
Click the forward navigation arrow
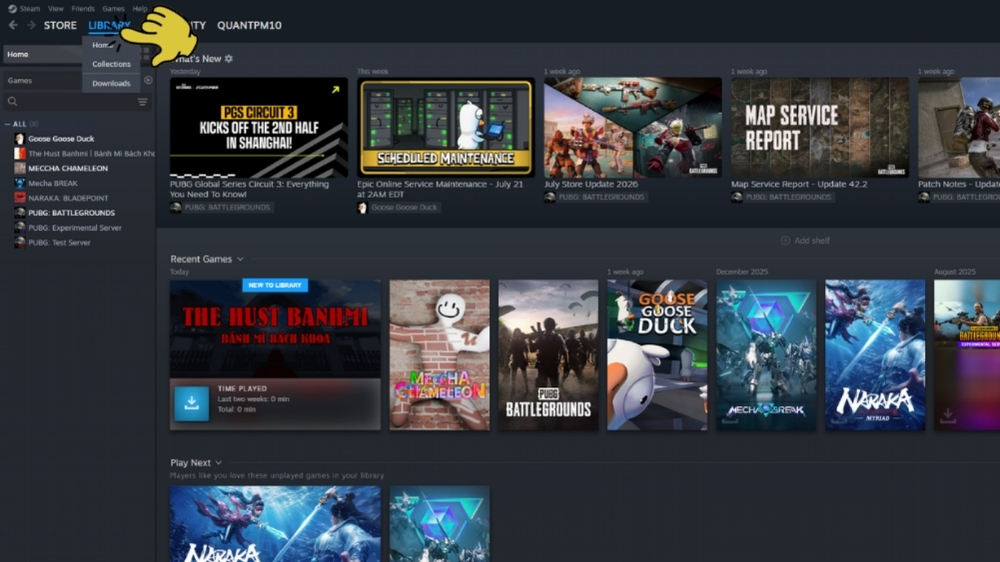31,25
